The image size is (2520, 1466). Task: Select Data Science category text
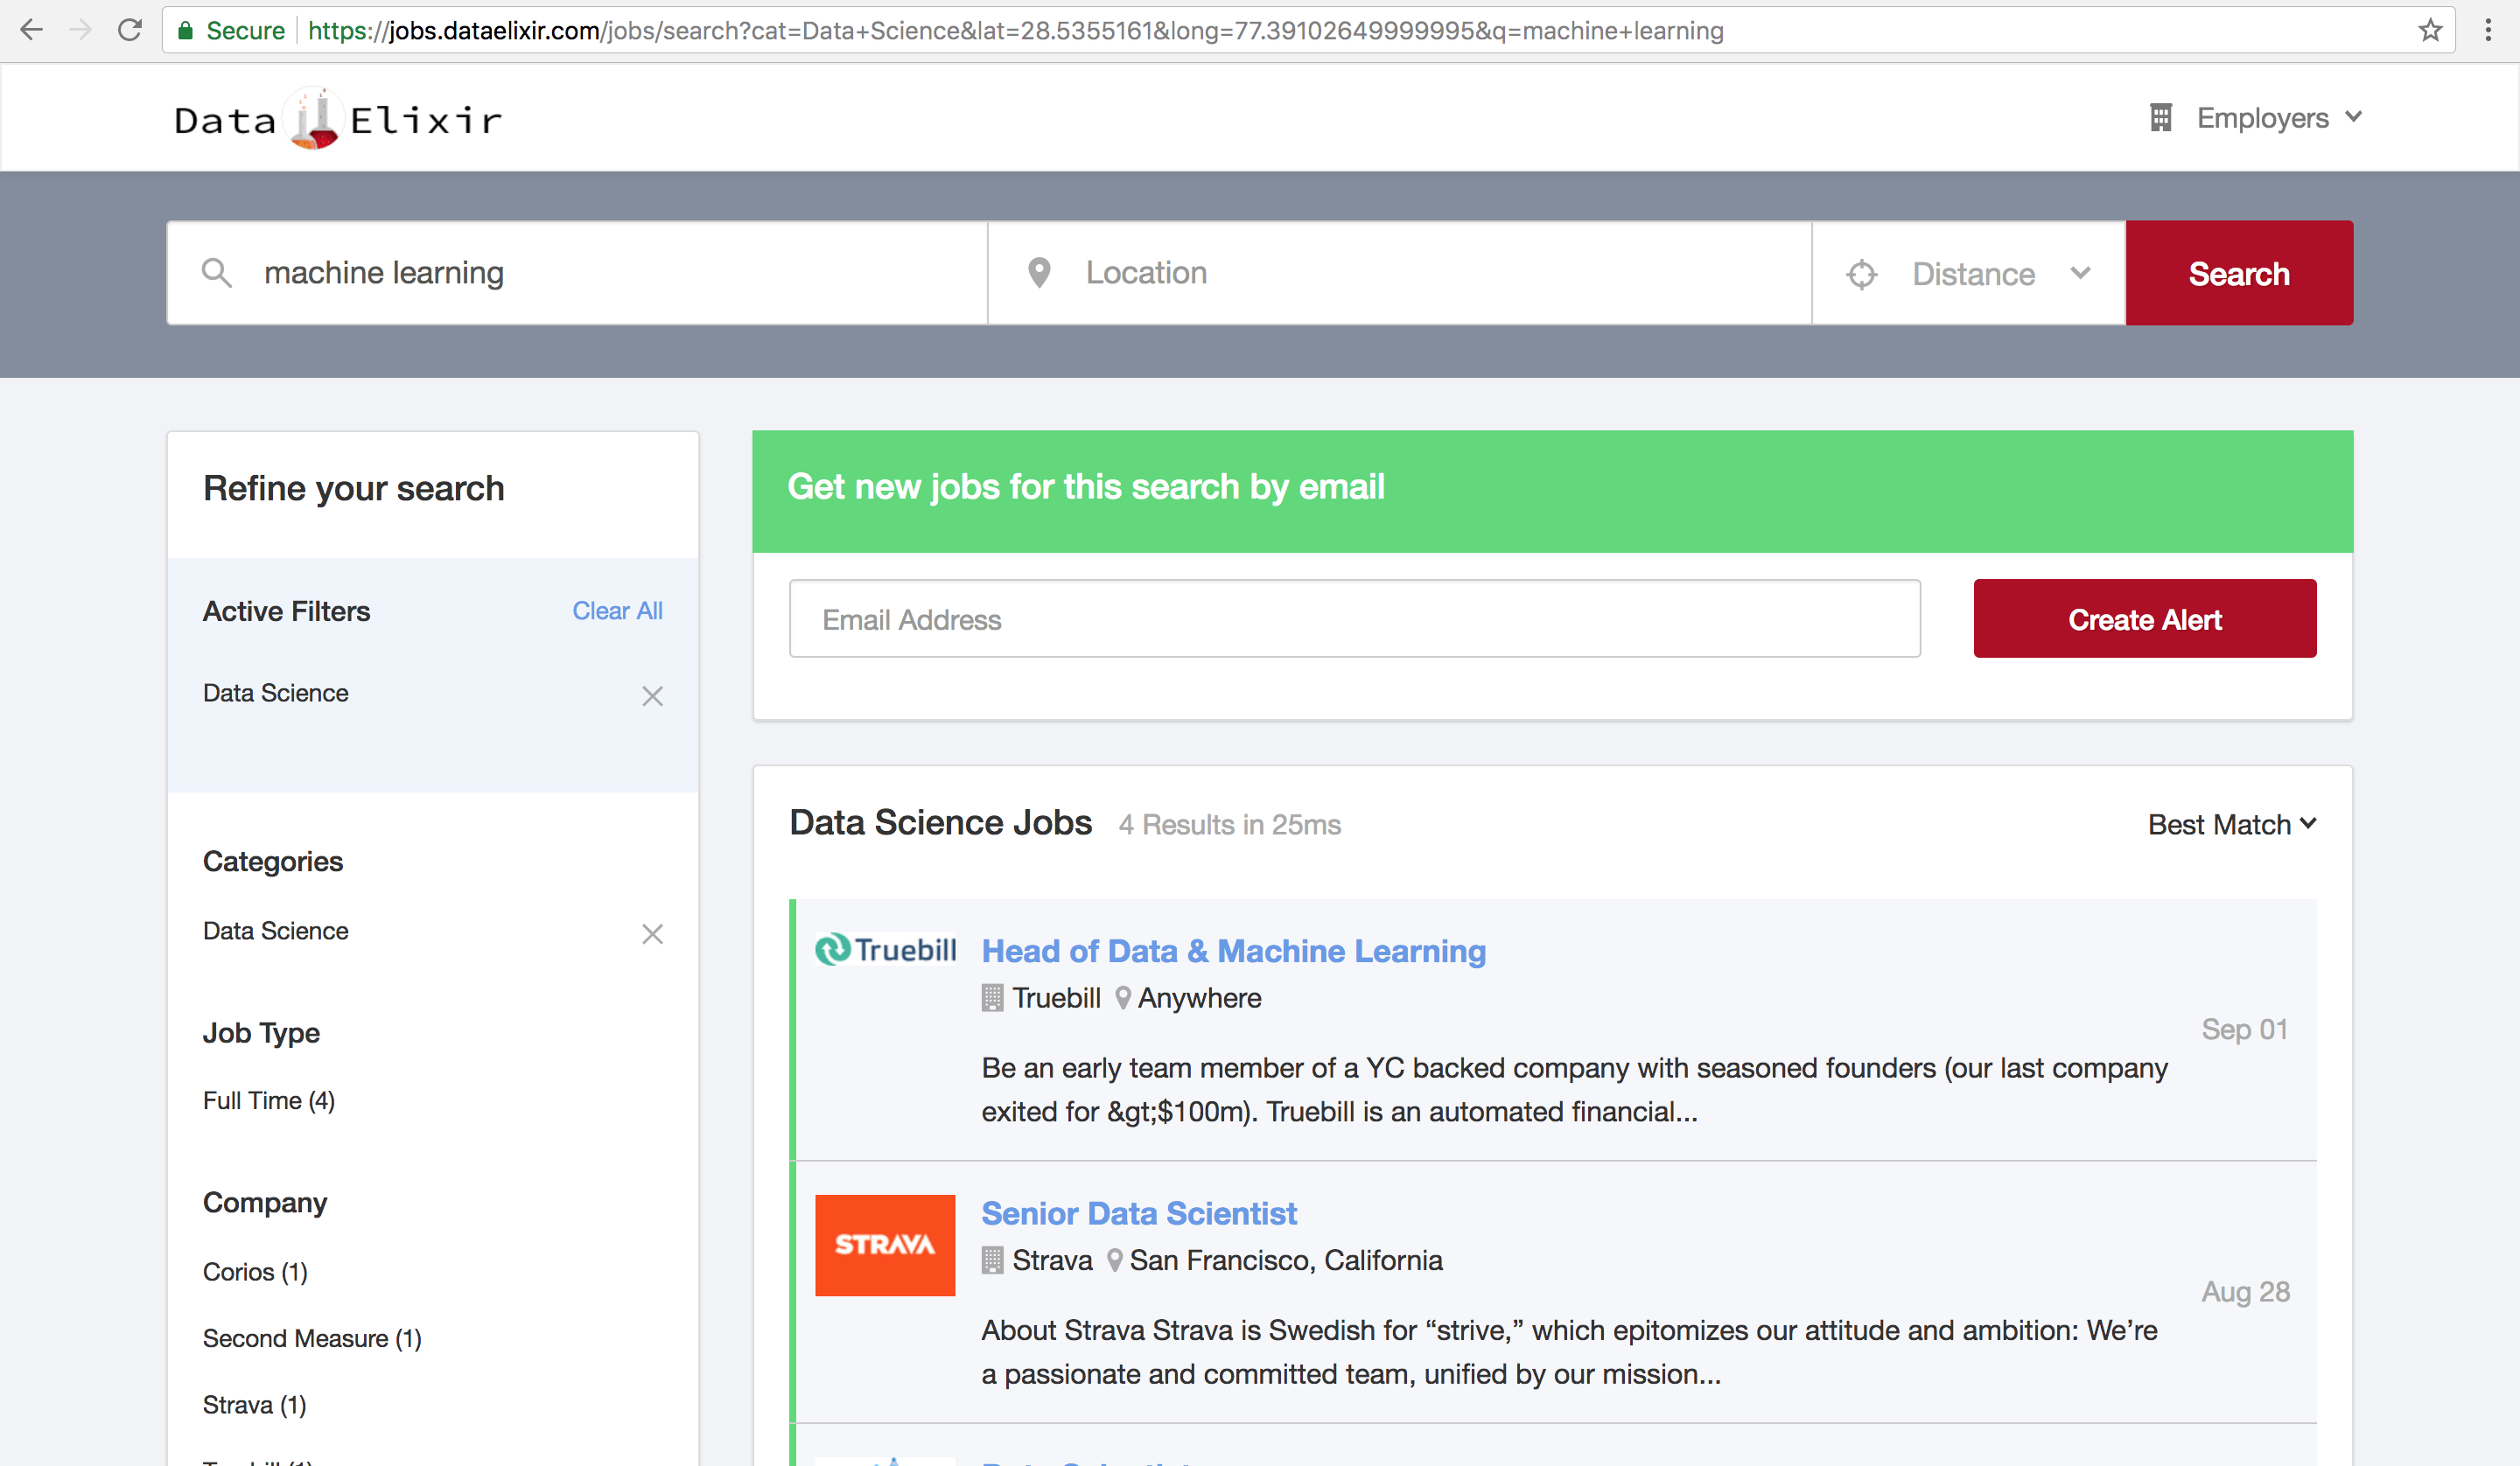pyautogui.click(x=275, y=931)
